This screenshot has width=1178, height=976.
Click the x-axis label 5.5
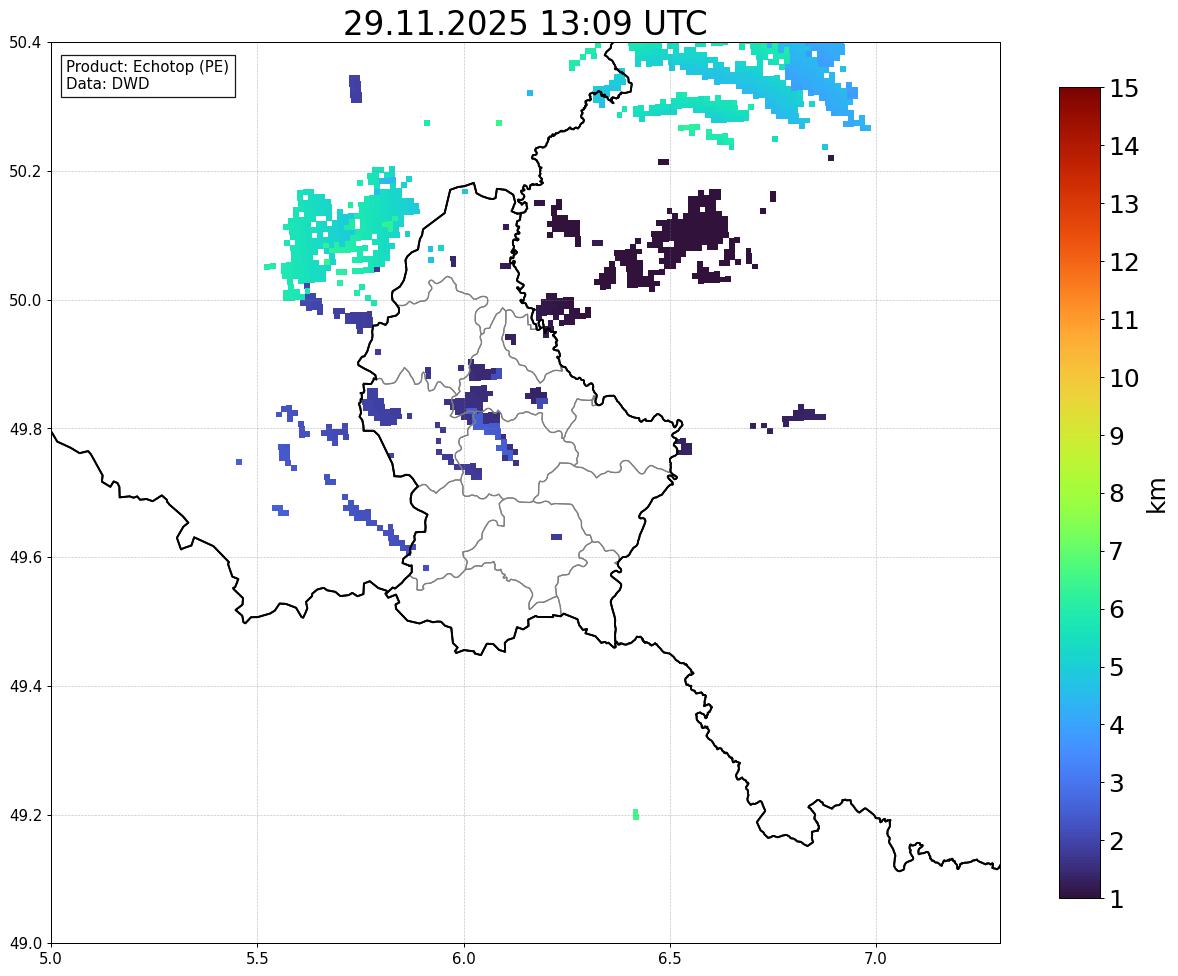(258, 959)
